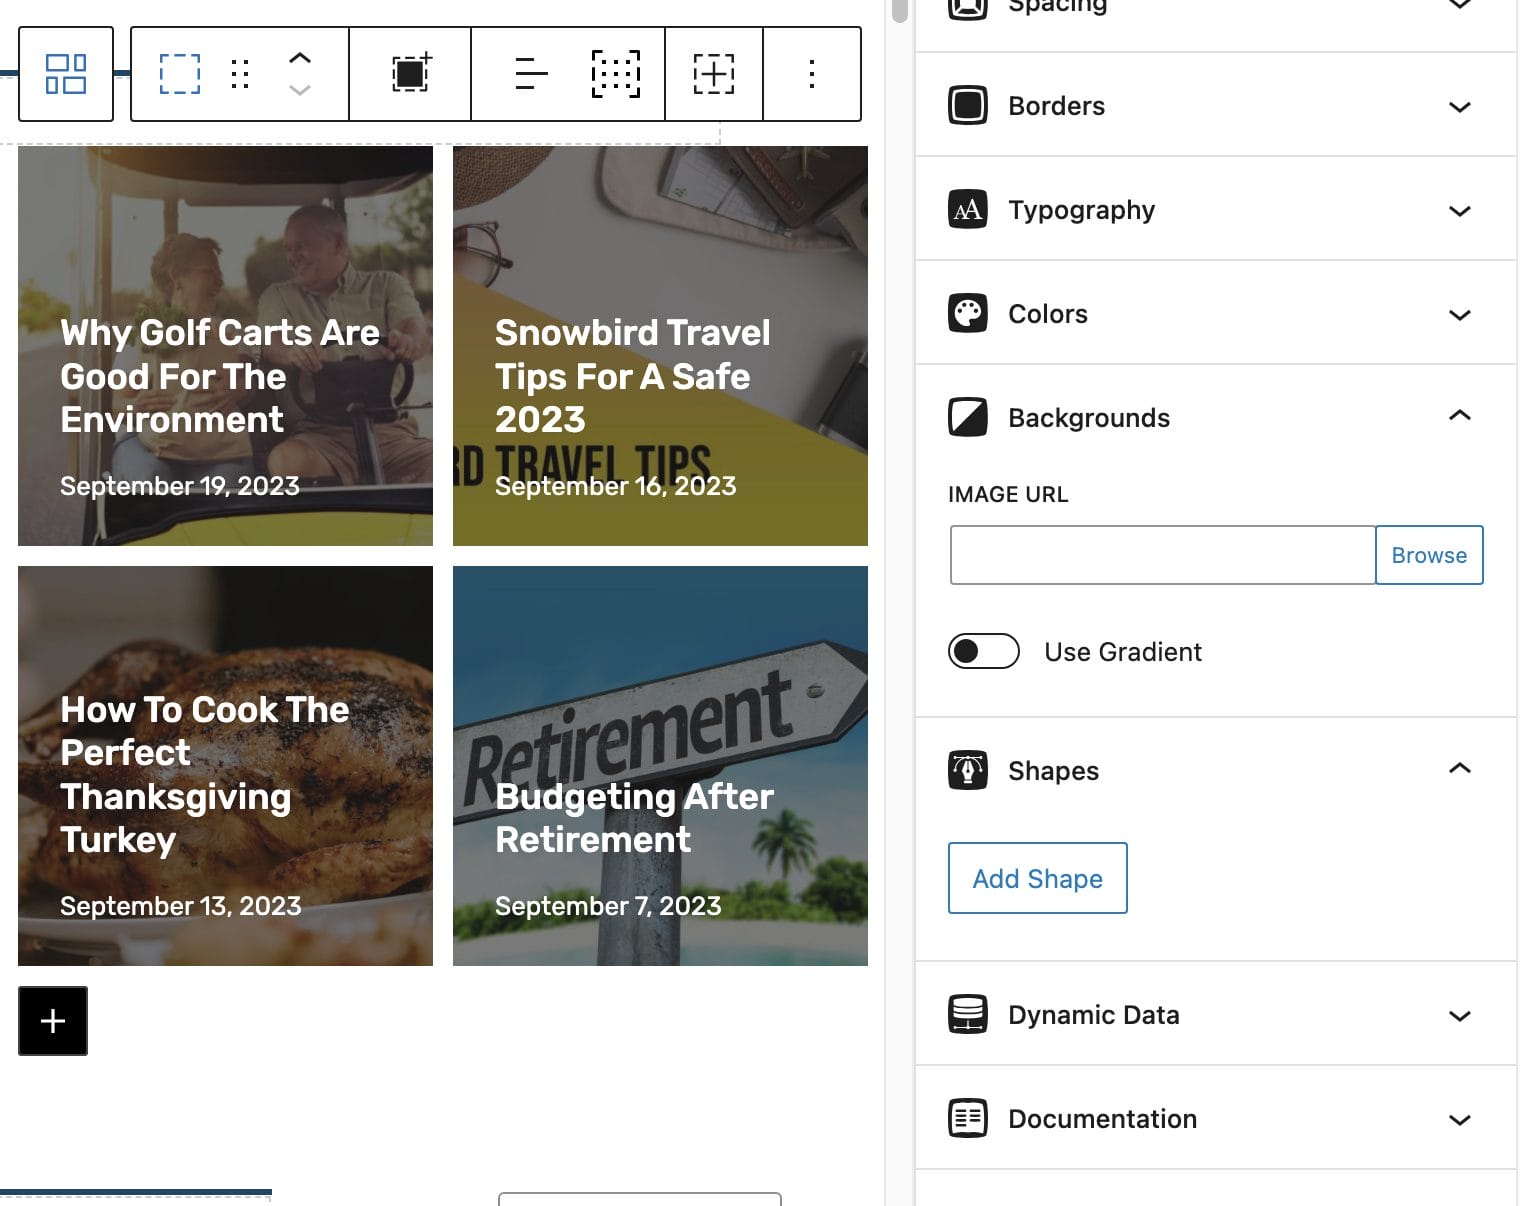Click the Image URL input field
This screenshot has height=1206, width=1520.
tap(1162, 555)
